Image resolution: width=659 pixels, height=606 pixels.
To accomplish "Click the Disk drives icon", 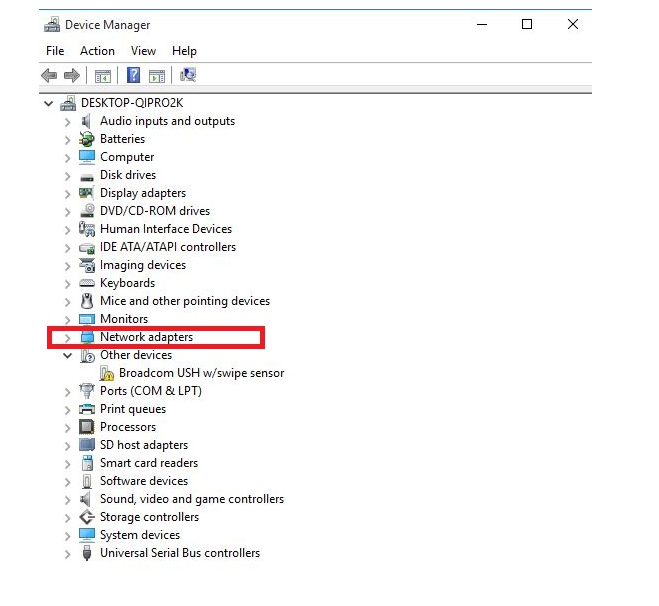I will pos(87,178).
